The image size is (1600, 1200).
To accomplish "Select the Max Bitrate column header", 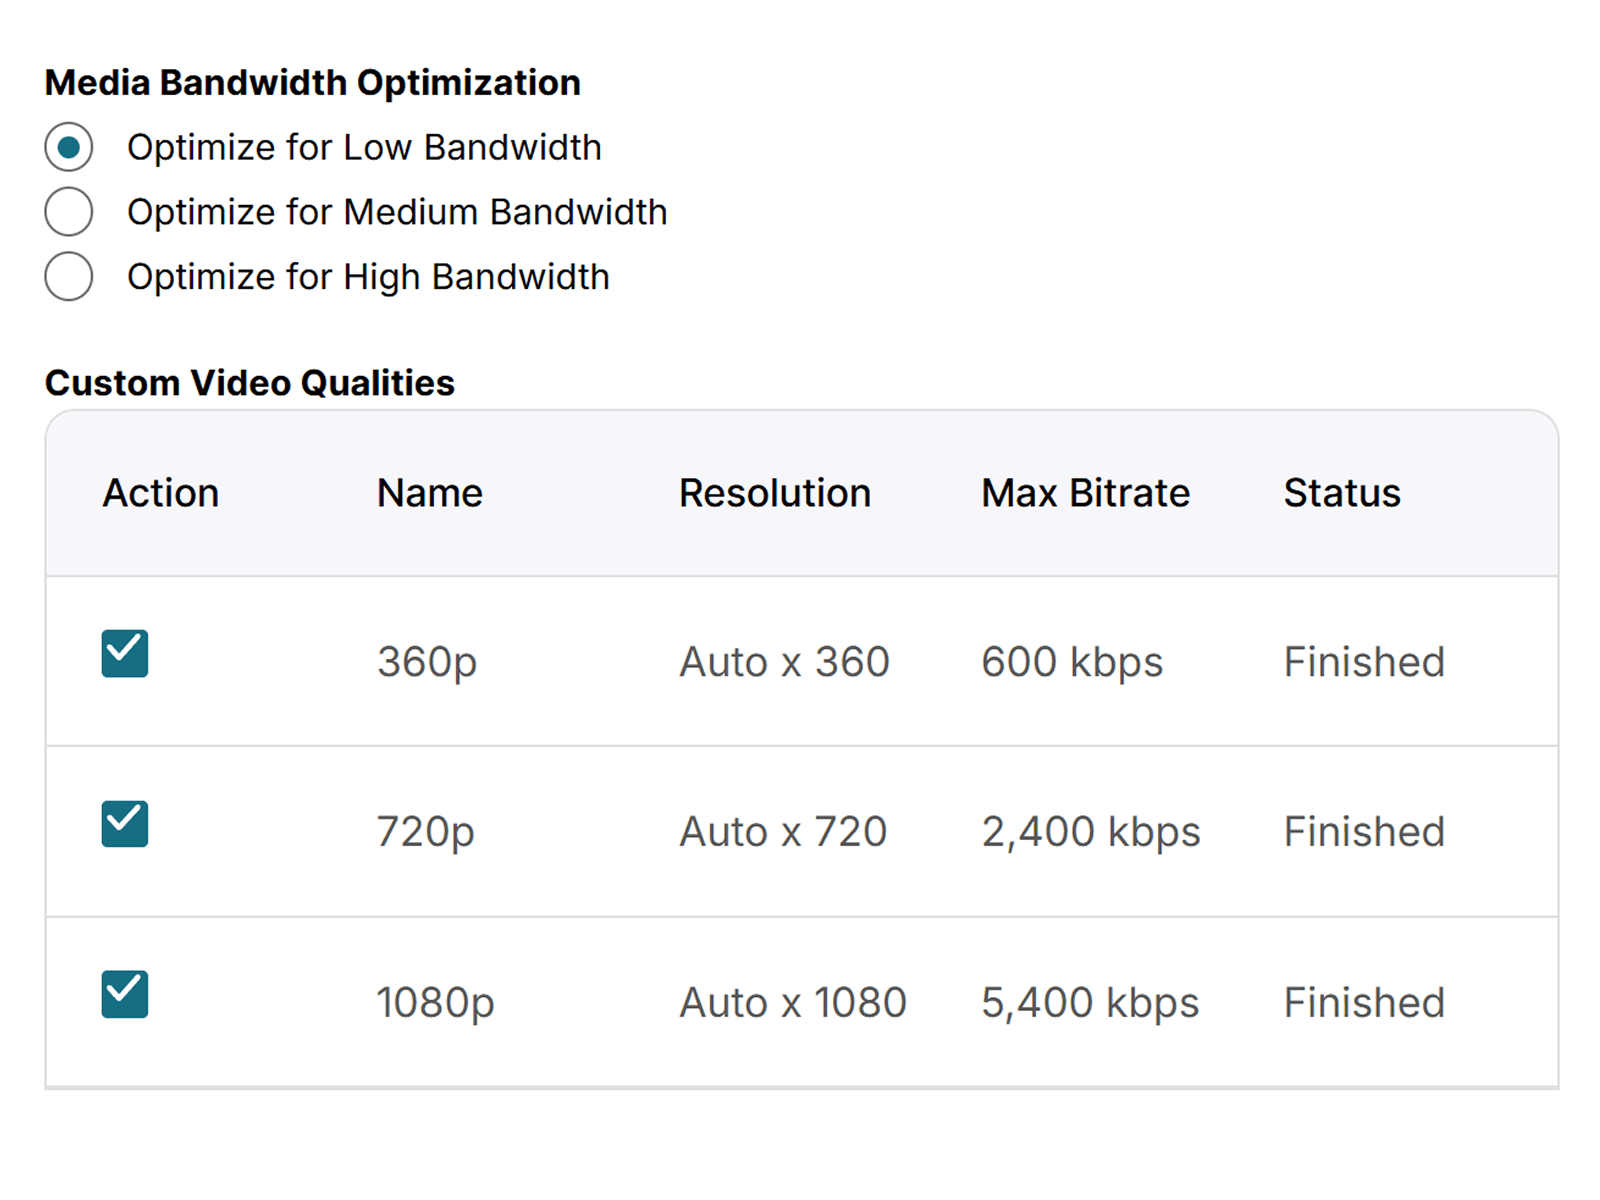I will coord(1086,493).
